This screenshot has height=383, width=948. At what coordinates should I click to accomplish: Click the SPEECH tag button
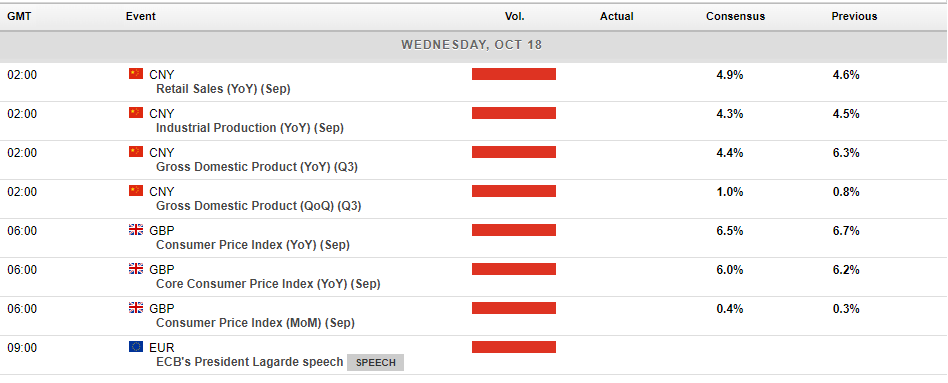(375, 362)
